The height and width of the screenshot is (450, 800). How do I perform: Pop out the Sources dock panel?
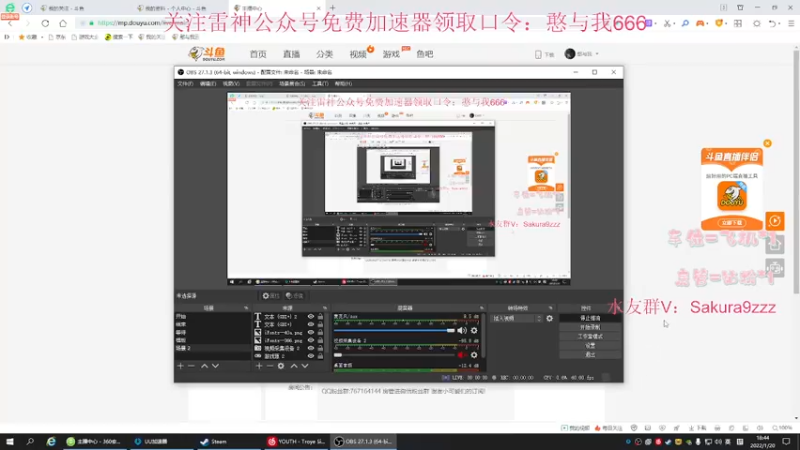(325, 308)
